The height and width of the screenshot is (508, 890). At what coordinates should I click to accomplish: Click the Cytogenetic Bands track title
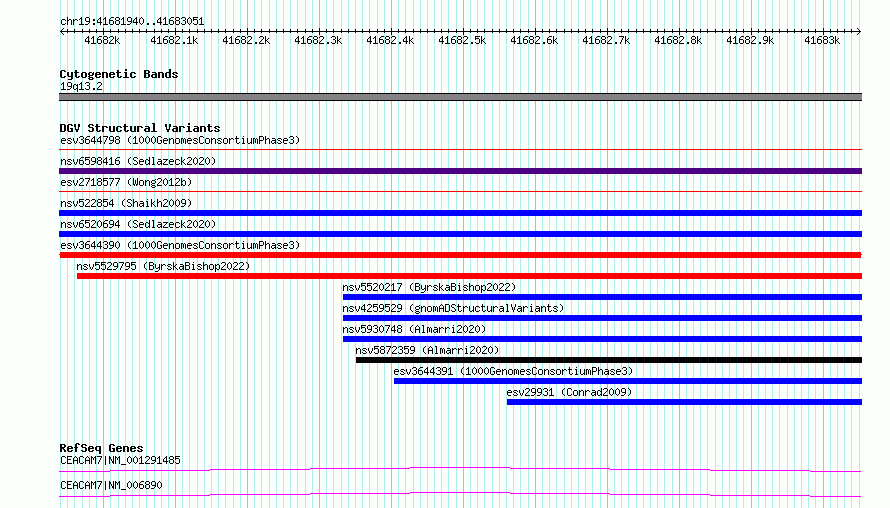coord(119,74)
